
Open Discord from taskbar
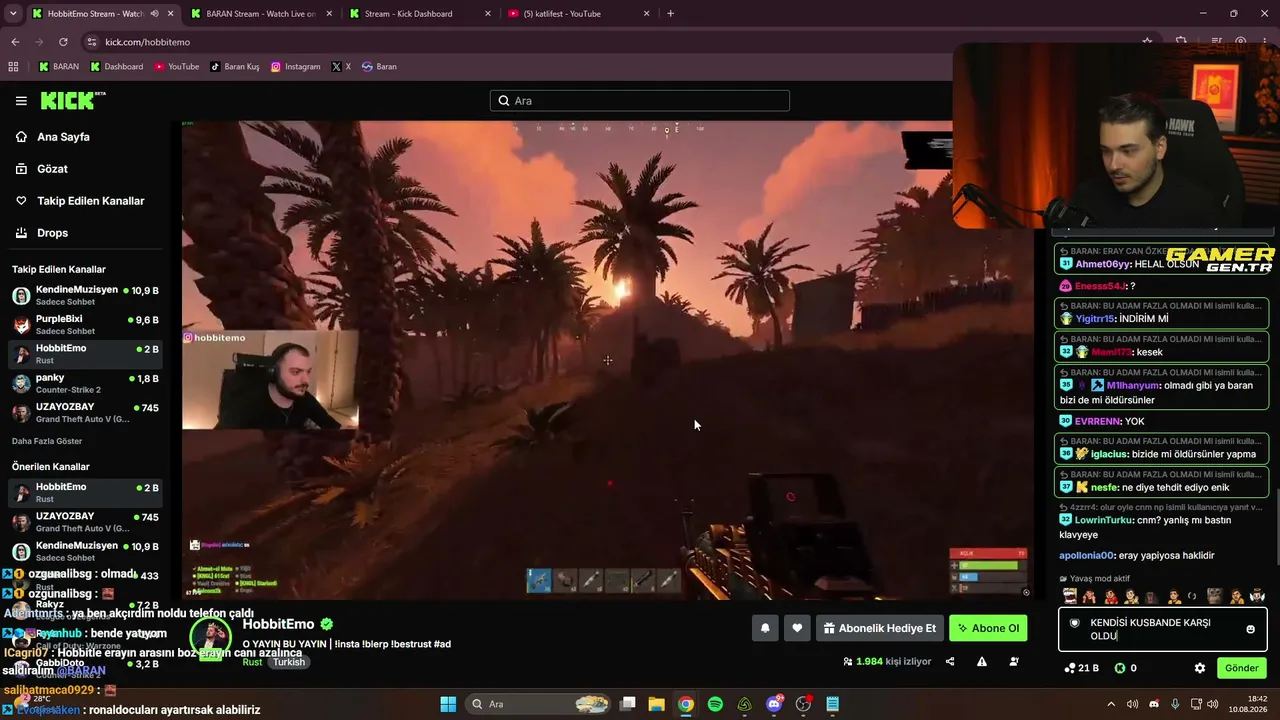pyautogui.click(x=774, y=704)
